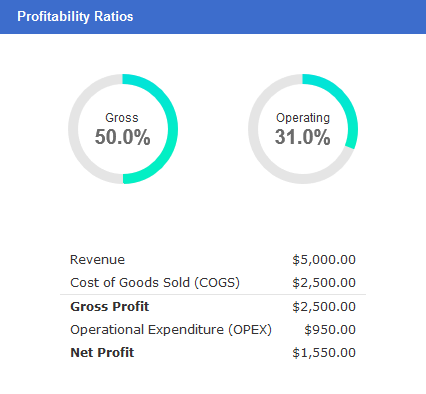Select Operational Expenditure (OPEX) label

point(171,330)
